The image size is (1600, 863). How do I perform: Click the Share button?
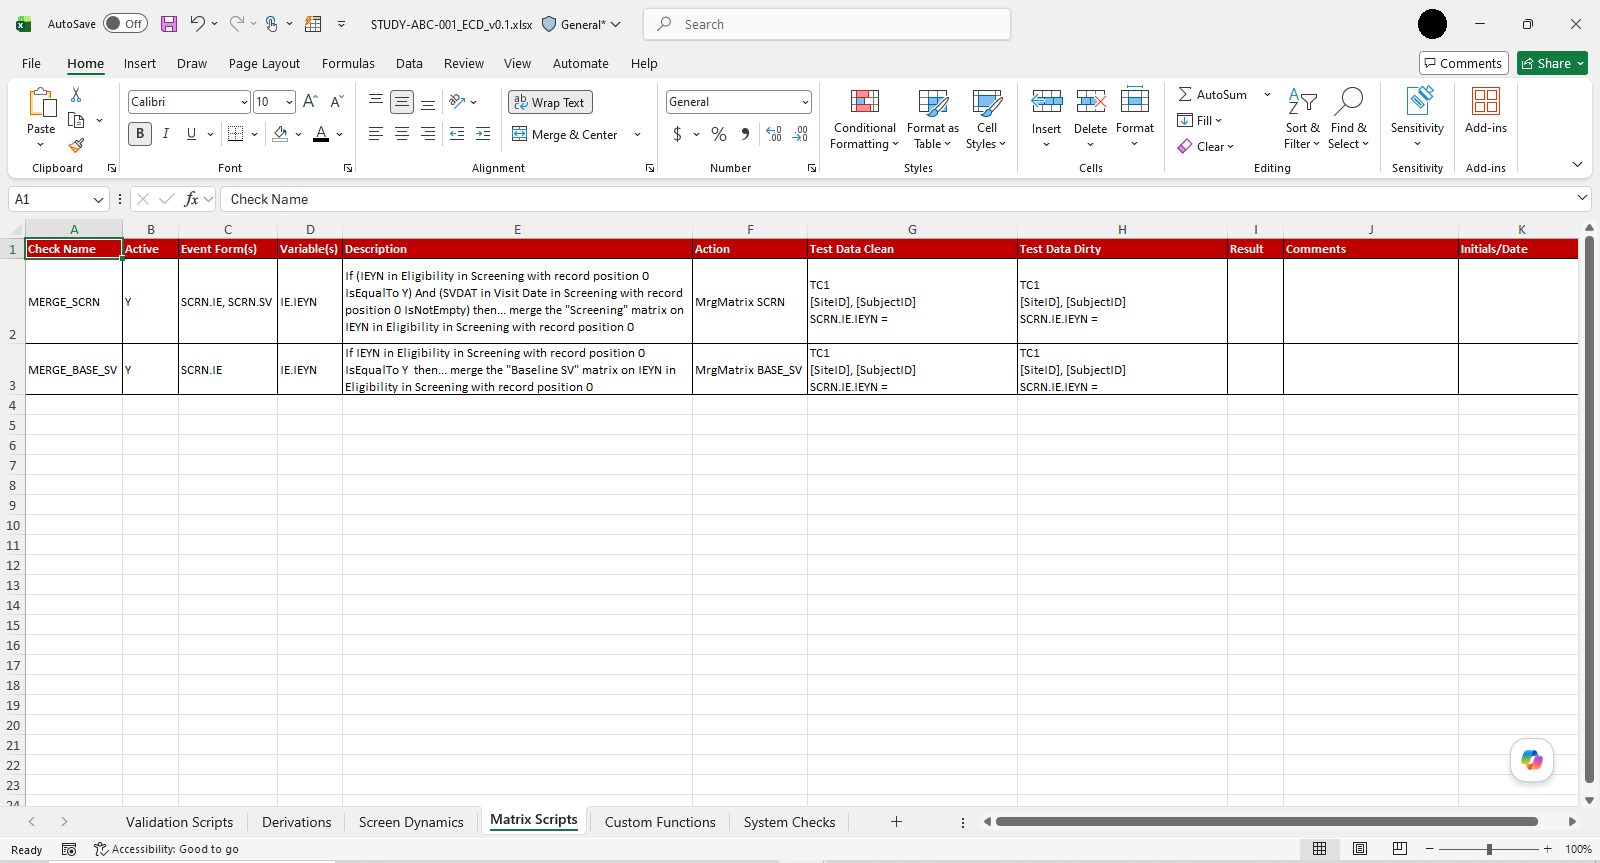[1552, 63]
